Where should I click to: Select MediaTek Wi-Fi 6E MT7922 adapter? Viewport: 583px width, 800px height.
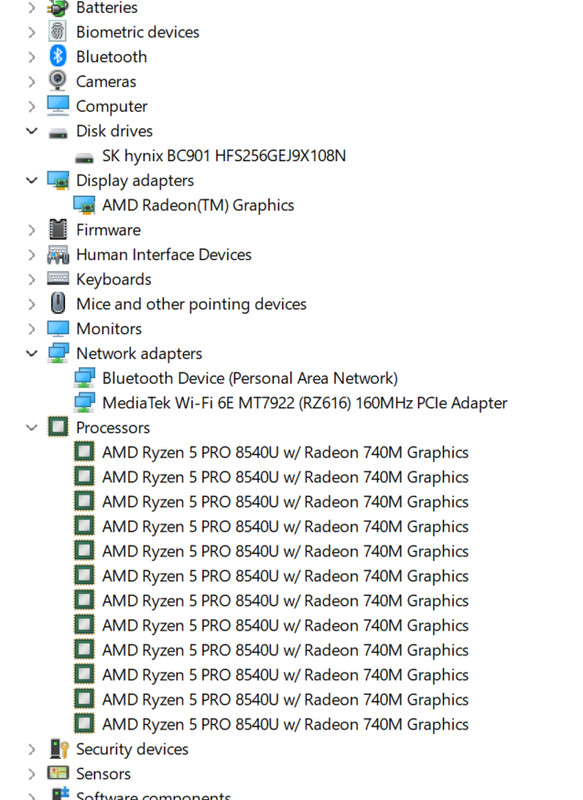[x=305, y=403]
